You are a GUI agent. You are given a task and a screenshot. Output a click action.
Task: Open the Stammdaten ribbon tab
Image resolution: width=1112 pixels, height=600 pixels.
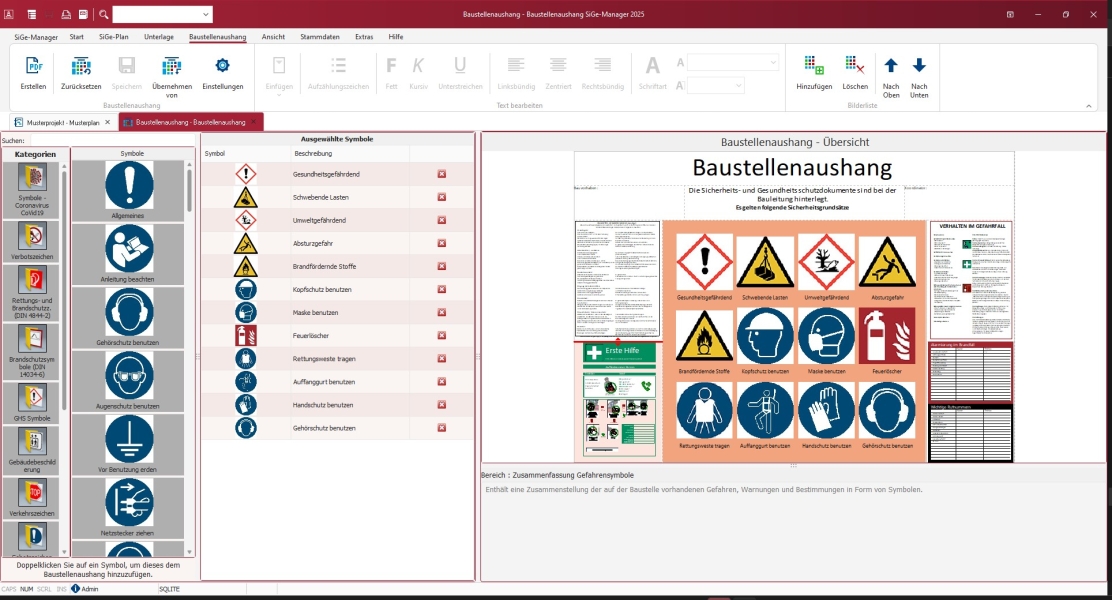click(320, 37)
